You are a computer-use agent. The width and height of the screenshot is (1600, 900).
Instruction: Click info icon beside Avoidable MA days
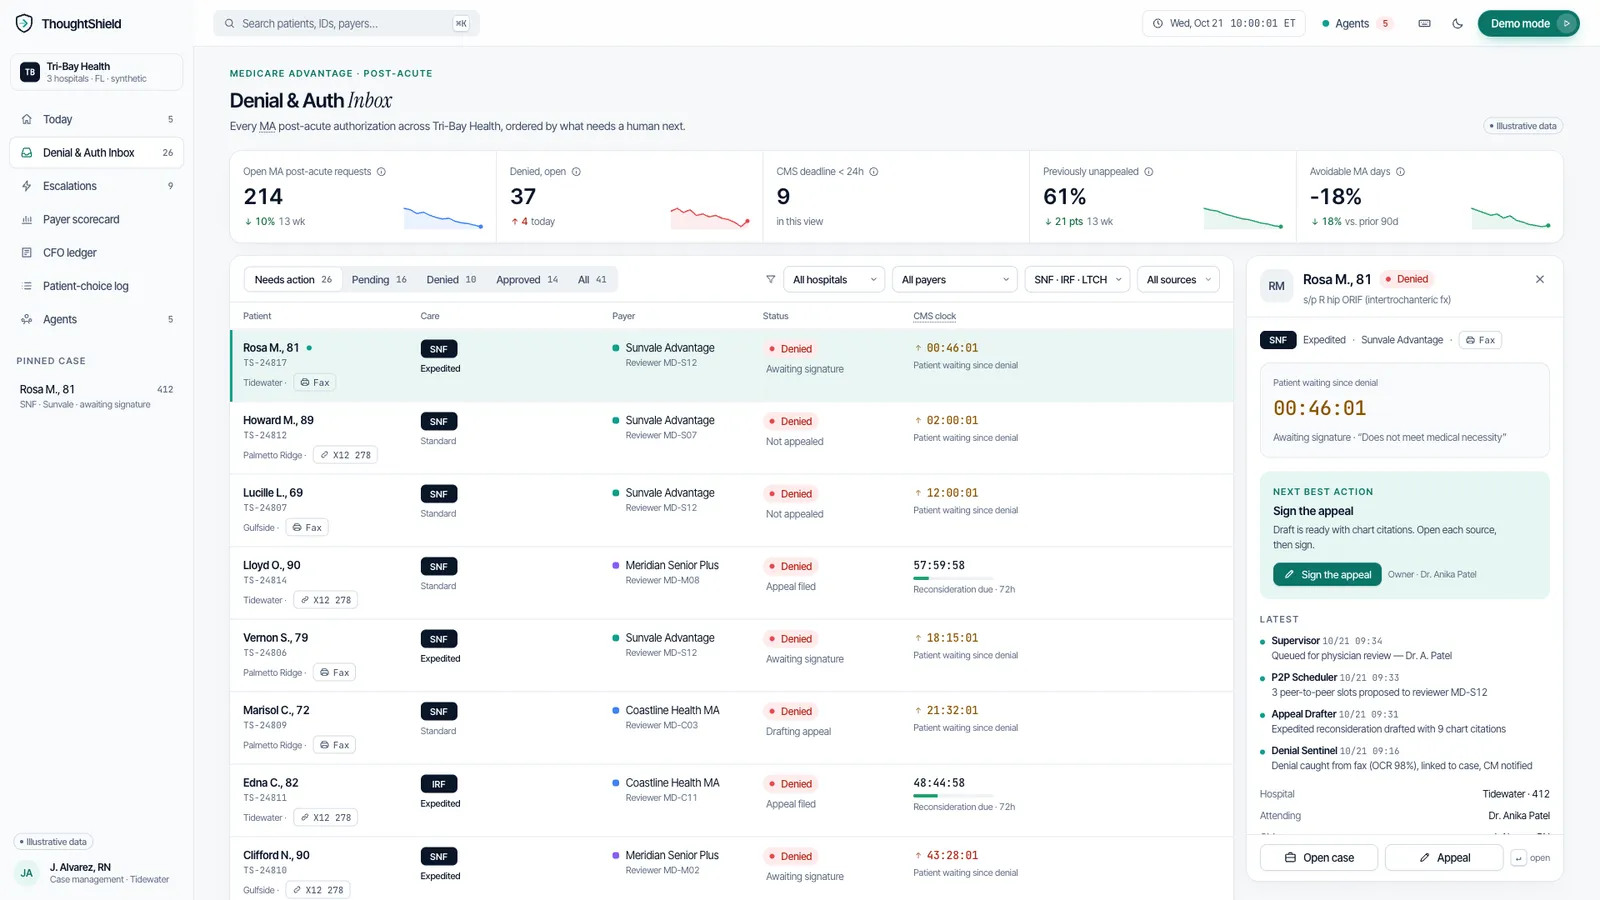1400,172
